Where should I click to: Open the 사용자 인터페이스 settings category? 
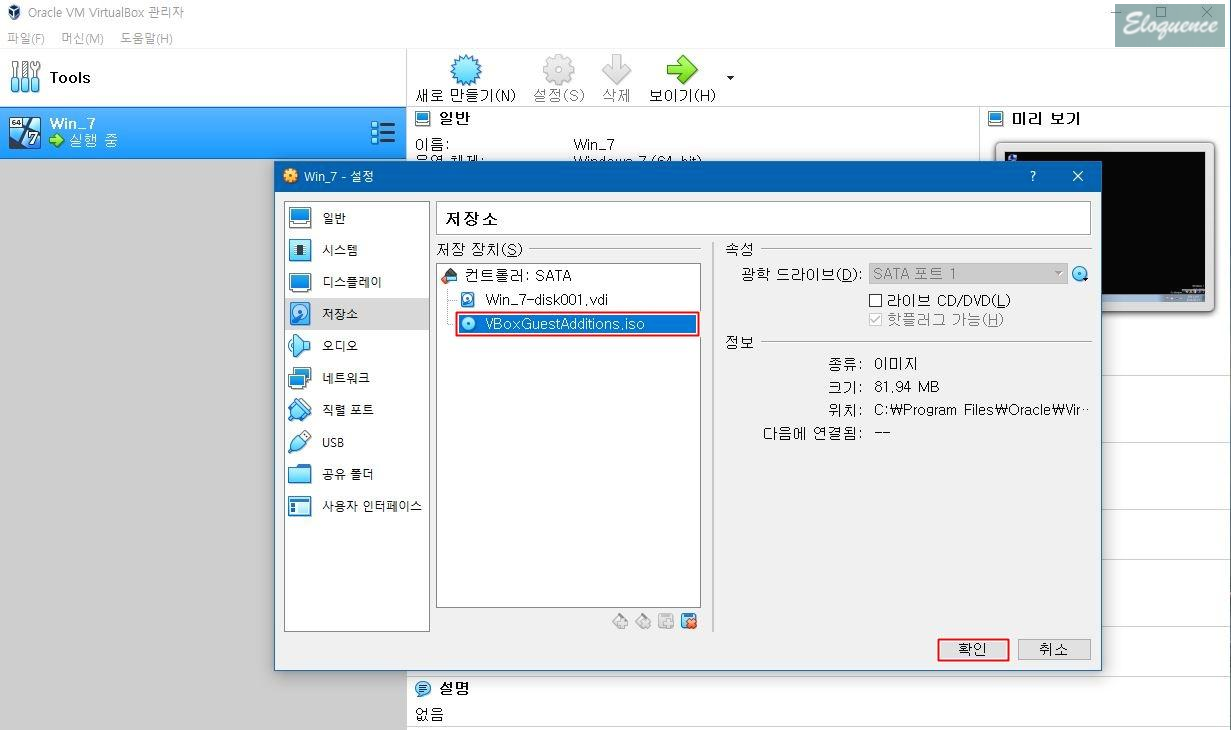click(356, 506)
